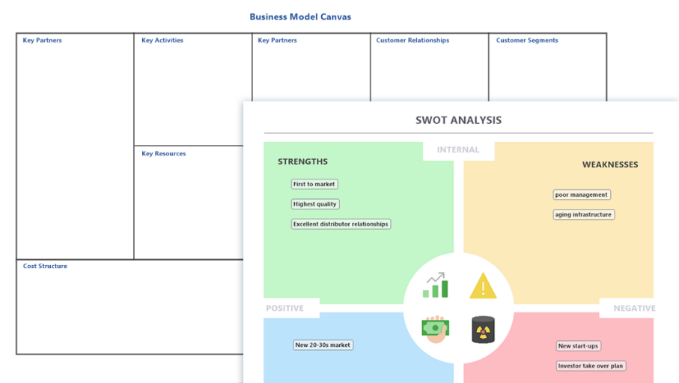Select the 'First to market' tag

click(314, 184)
